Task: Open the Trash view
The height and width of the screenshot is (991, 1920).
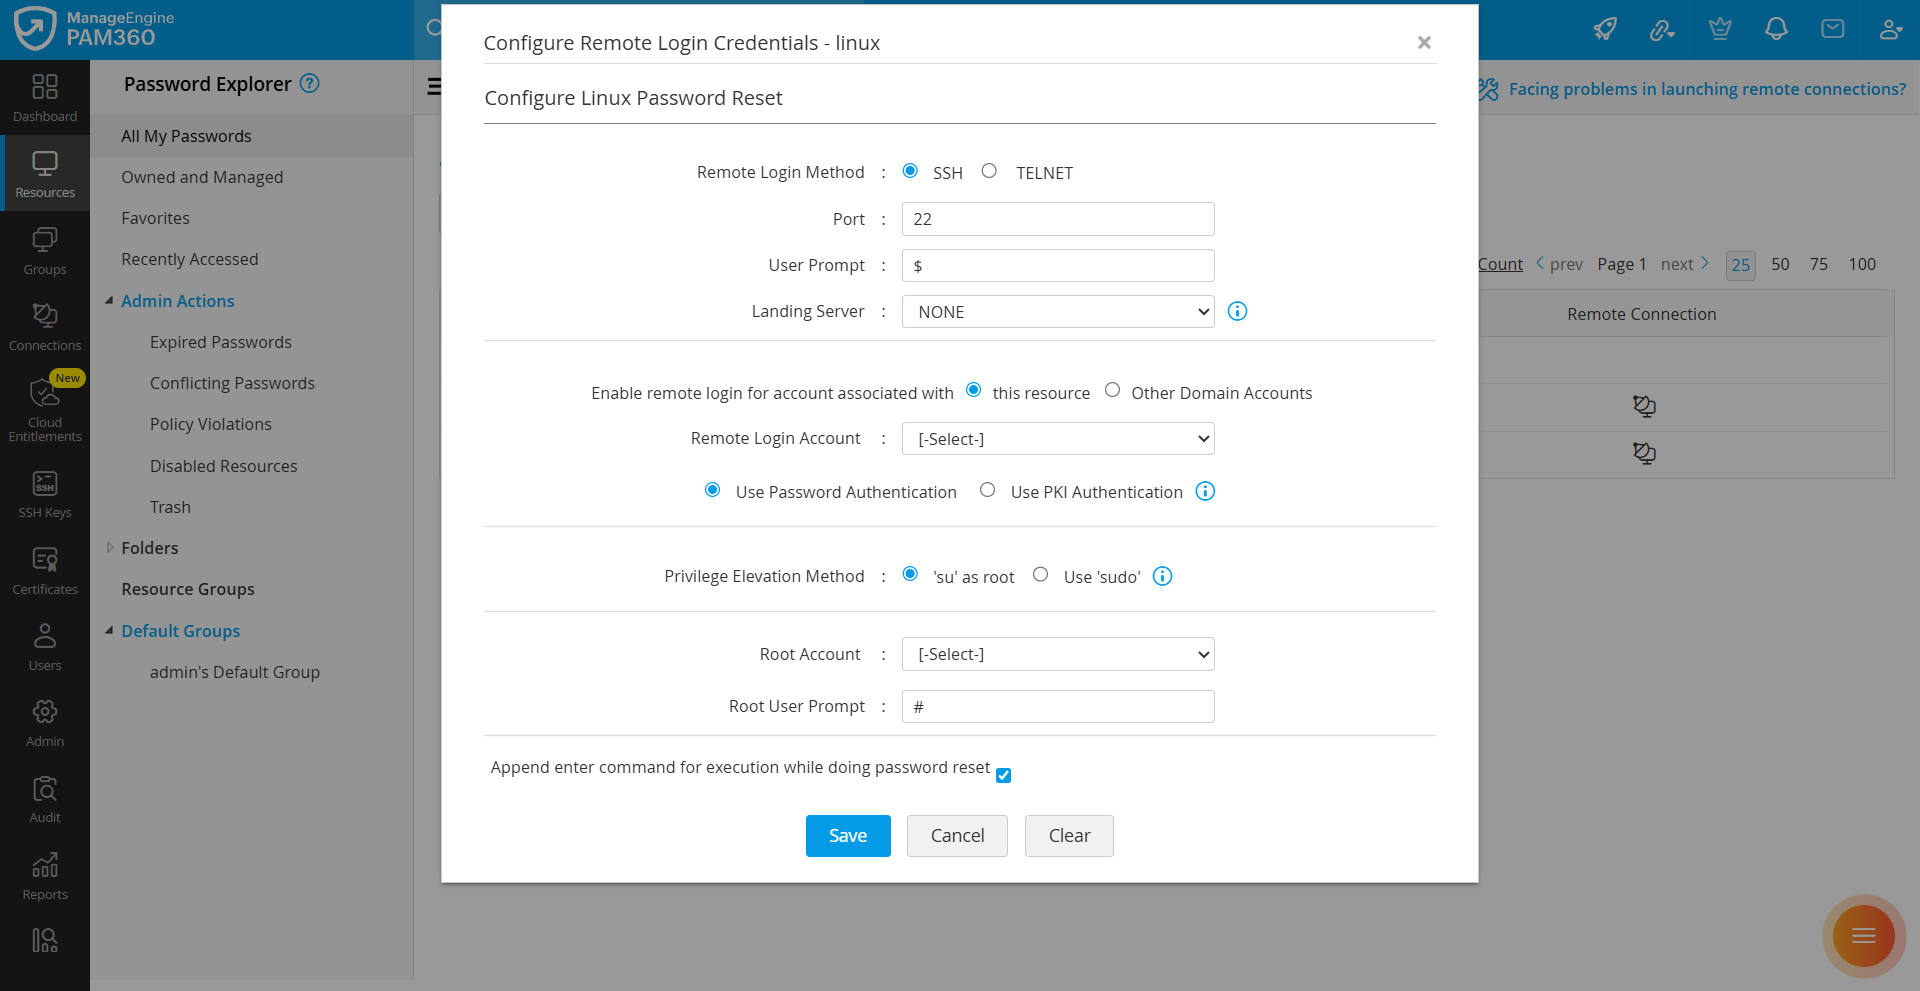Action: click(170, 506)
